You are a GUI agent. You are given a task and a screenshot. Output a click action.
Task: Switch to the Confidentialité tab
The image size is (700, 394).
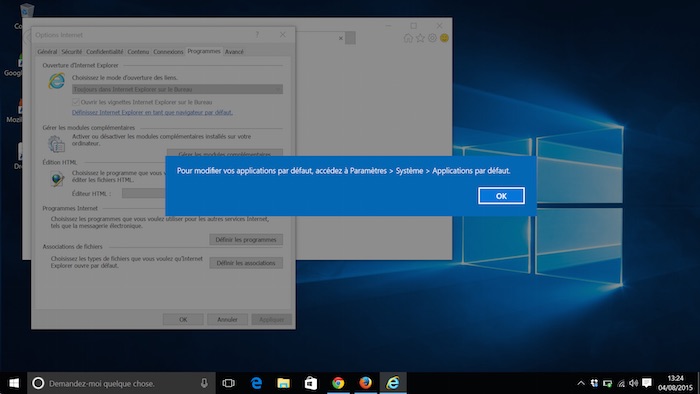tap(104, 52)
